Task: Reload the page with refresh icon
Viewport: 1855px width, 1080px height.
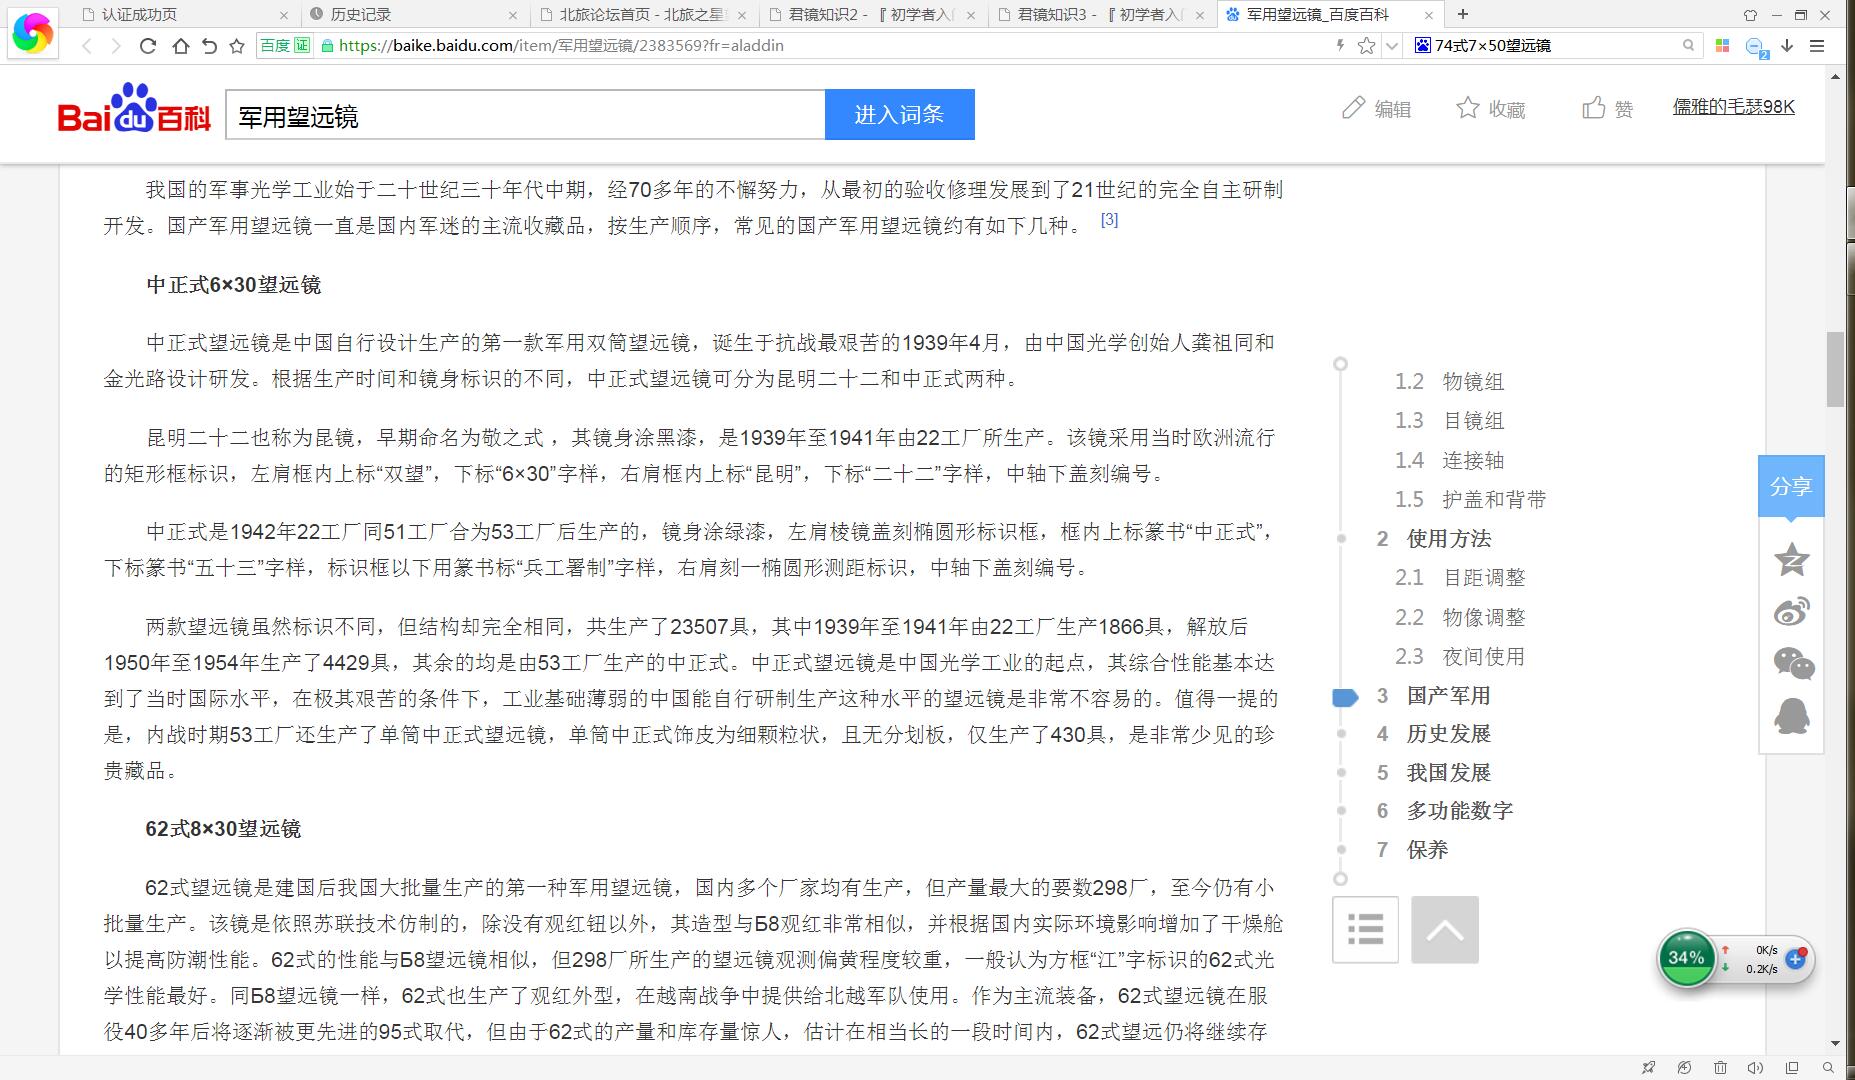Action: pyautogui.click(x=148, y=46)
